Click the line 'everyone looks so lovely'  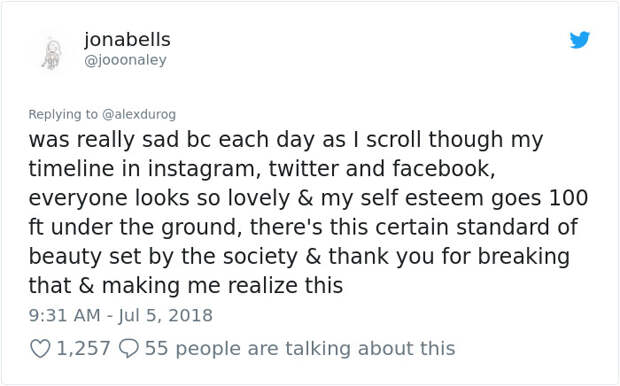click(308, 198)
